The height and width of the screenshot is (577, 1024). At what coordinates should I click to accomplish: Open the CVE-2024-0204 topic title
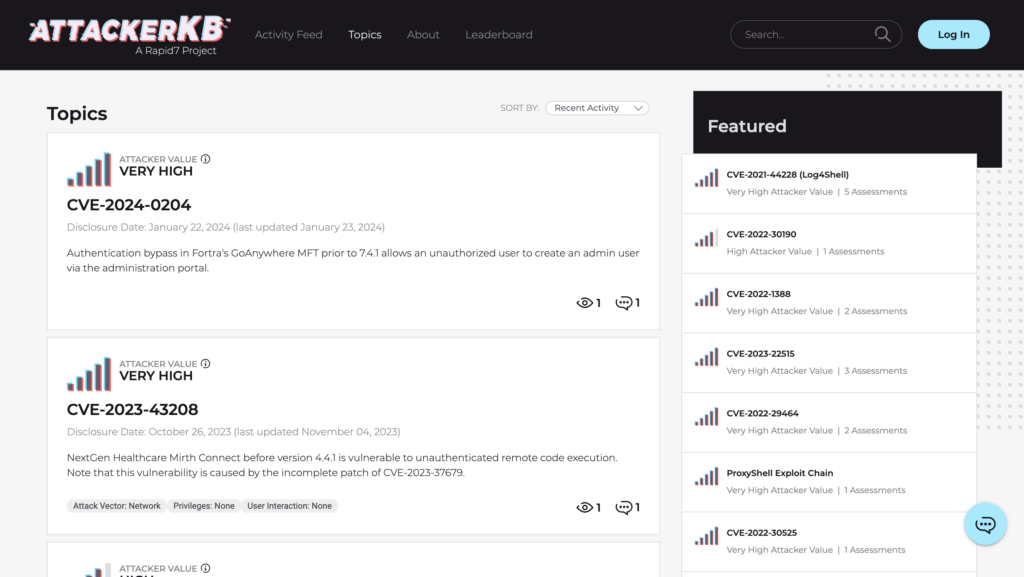coord(129,205)
